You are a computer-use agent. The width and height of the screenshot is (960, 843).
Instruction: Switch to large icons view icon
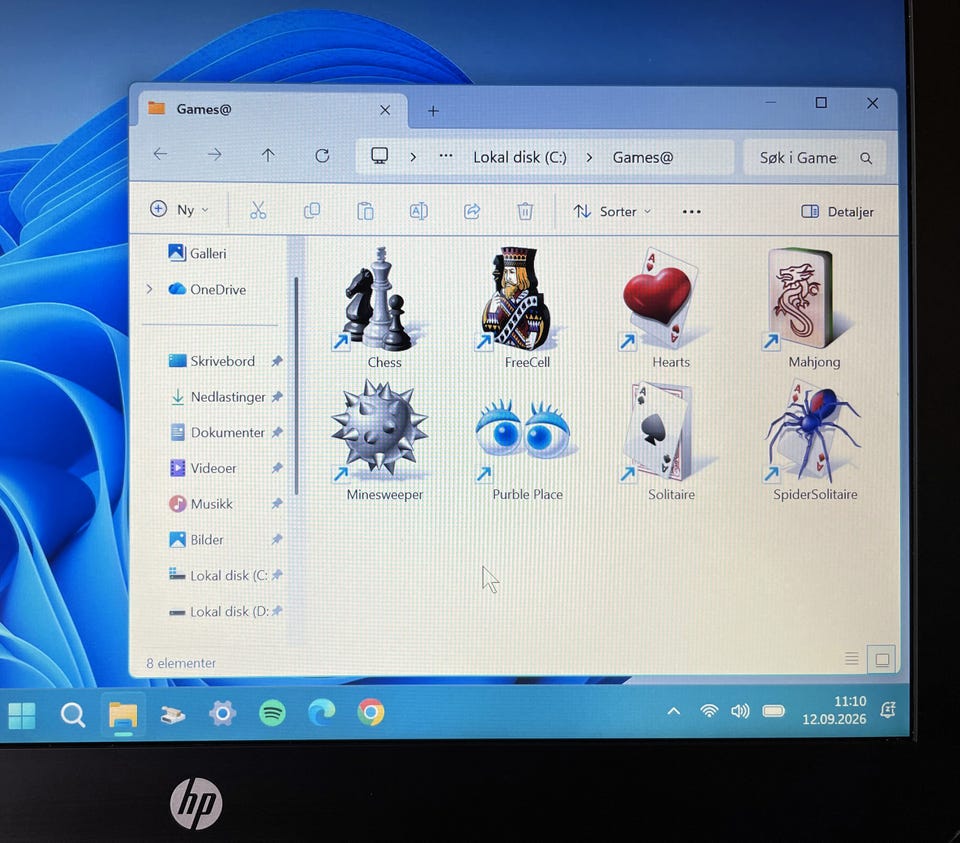coord(882,659)
